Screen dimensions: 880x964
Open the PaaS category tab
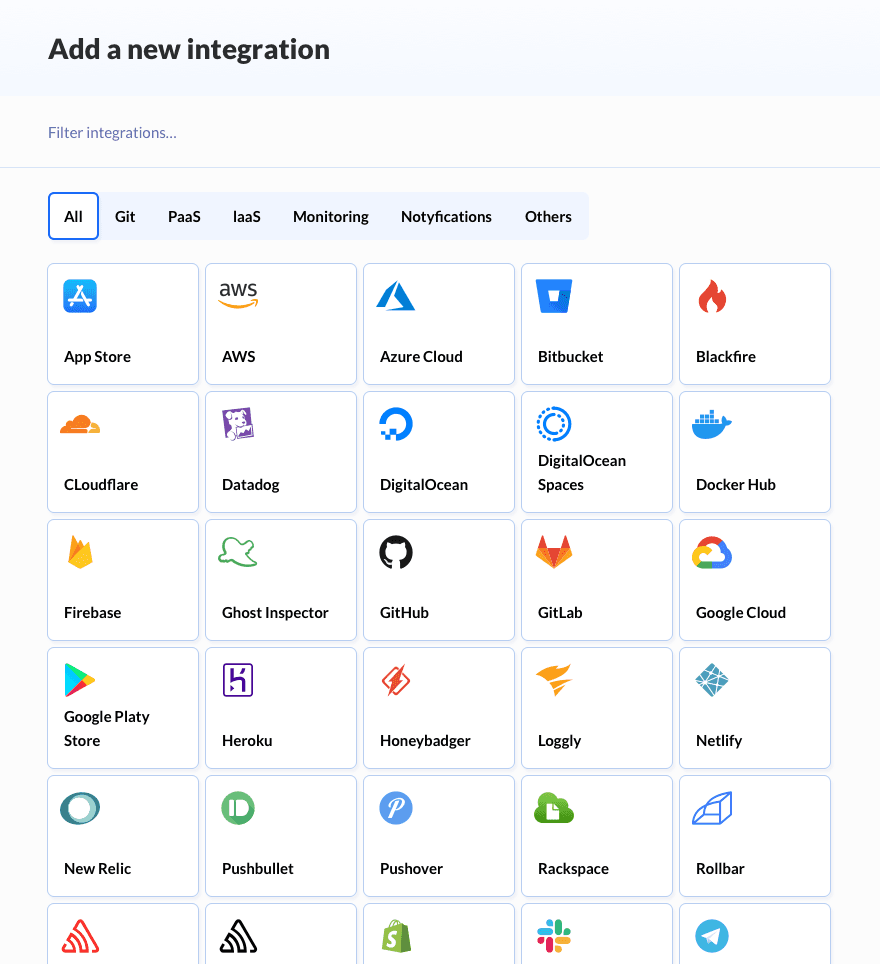(184, 216)
